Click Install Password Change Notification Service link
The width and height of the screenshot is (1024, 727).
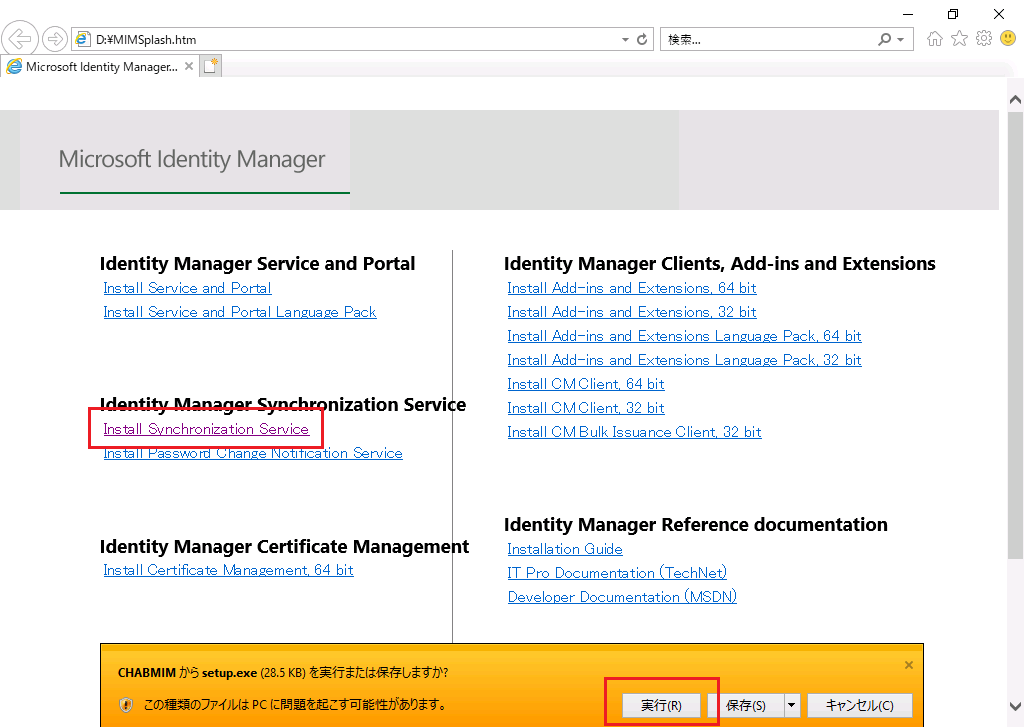tap(253, 453)
